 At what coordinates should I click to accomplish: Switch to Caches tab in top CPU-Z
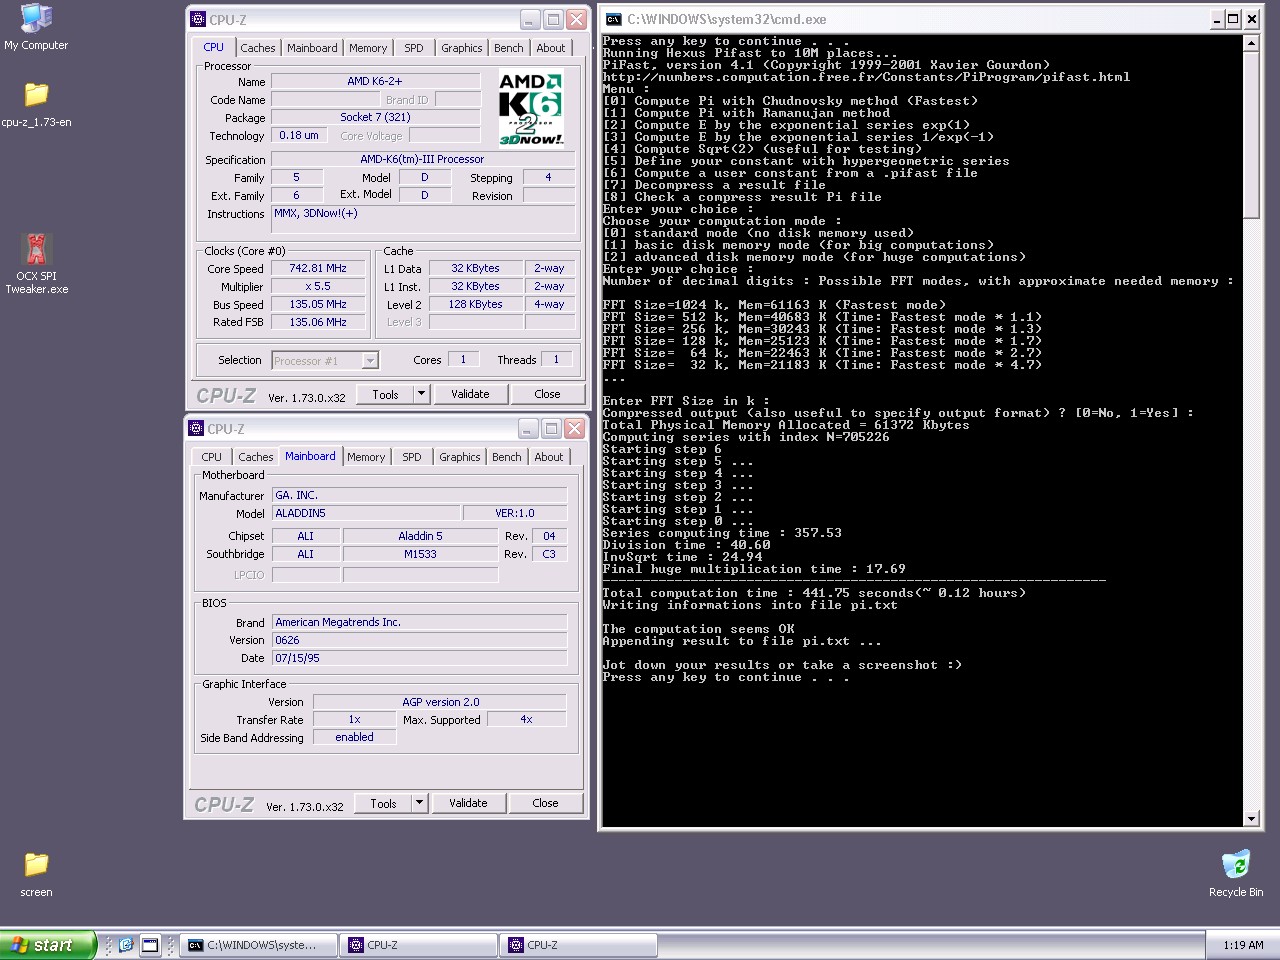click(257, 48)
